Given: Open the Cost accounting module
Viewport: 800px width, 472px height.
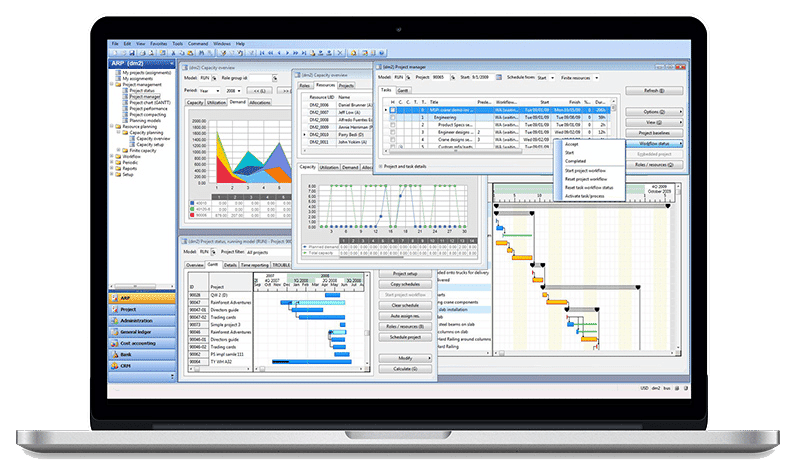Looking at the screenshot, I should pos(142,343).
